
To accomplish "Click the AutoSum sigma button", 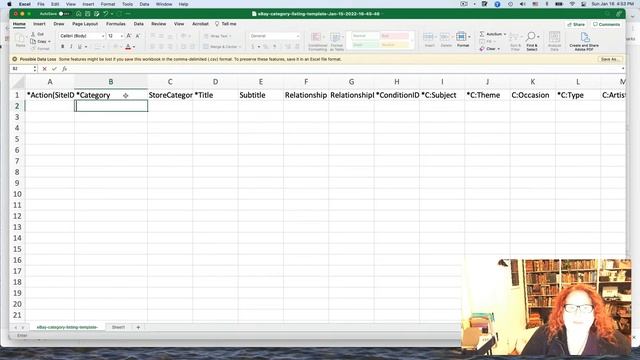I will click(491, 34).
